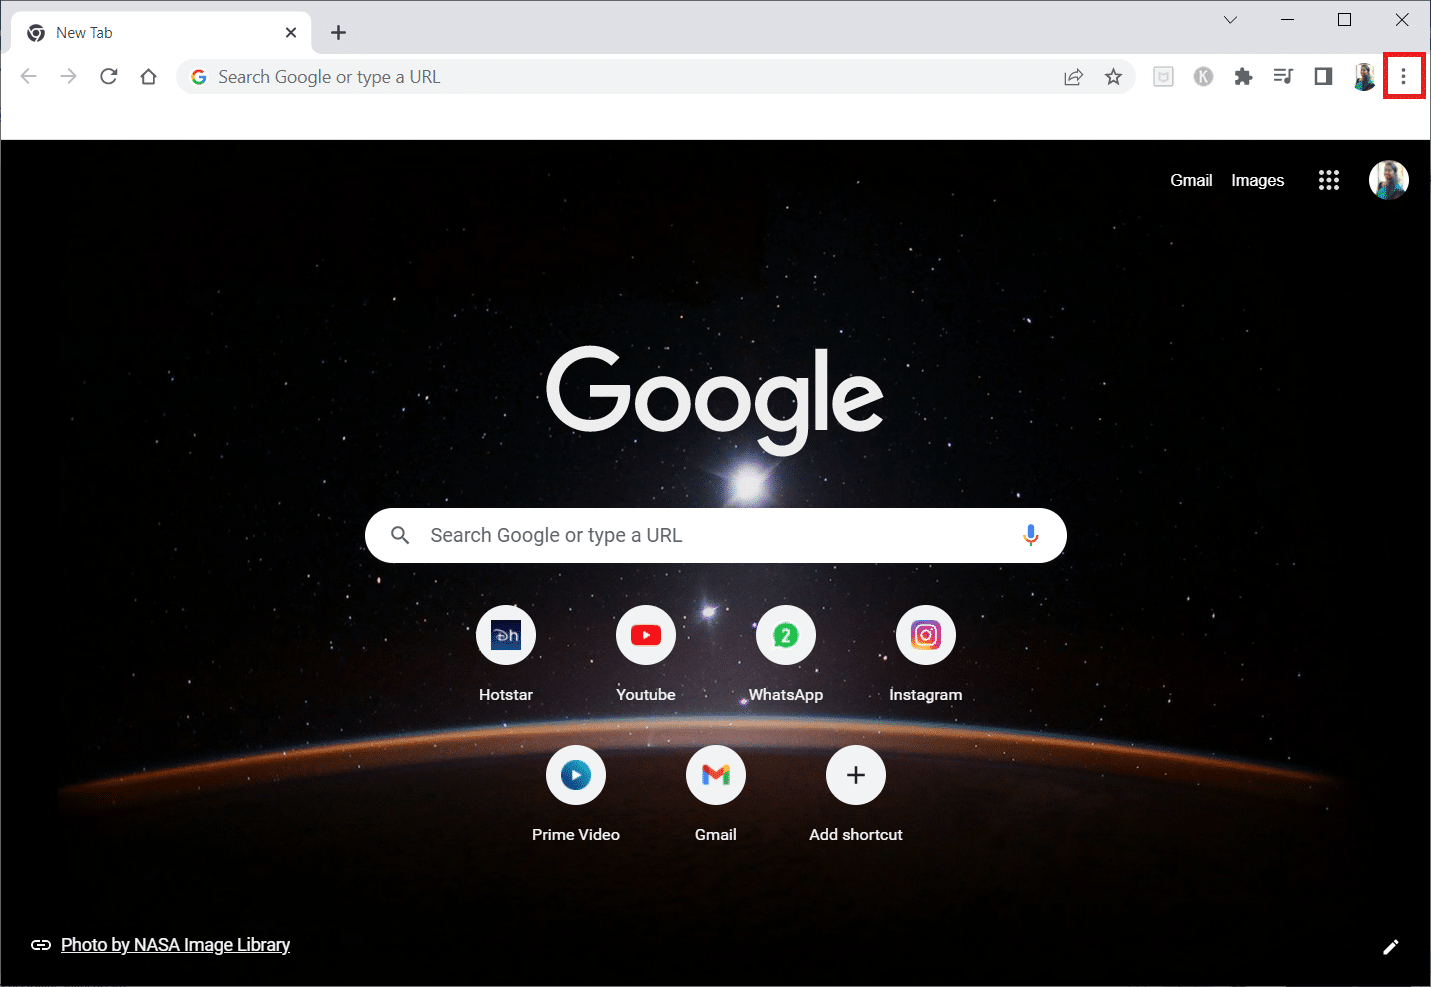Screen dimensions: 1431x987
Task: Click the magnifier icon in search box
Action: click(400, 535)
